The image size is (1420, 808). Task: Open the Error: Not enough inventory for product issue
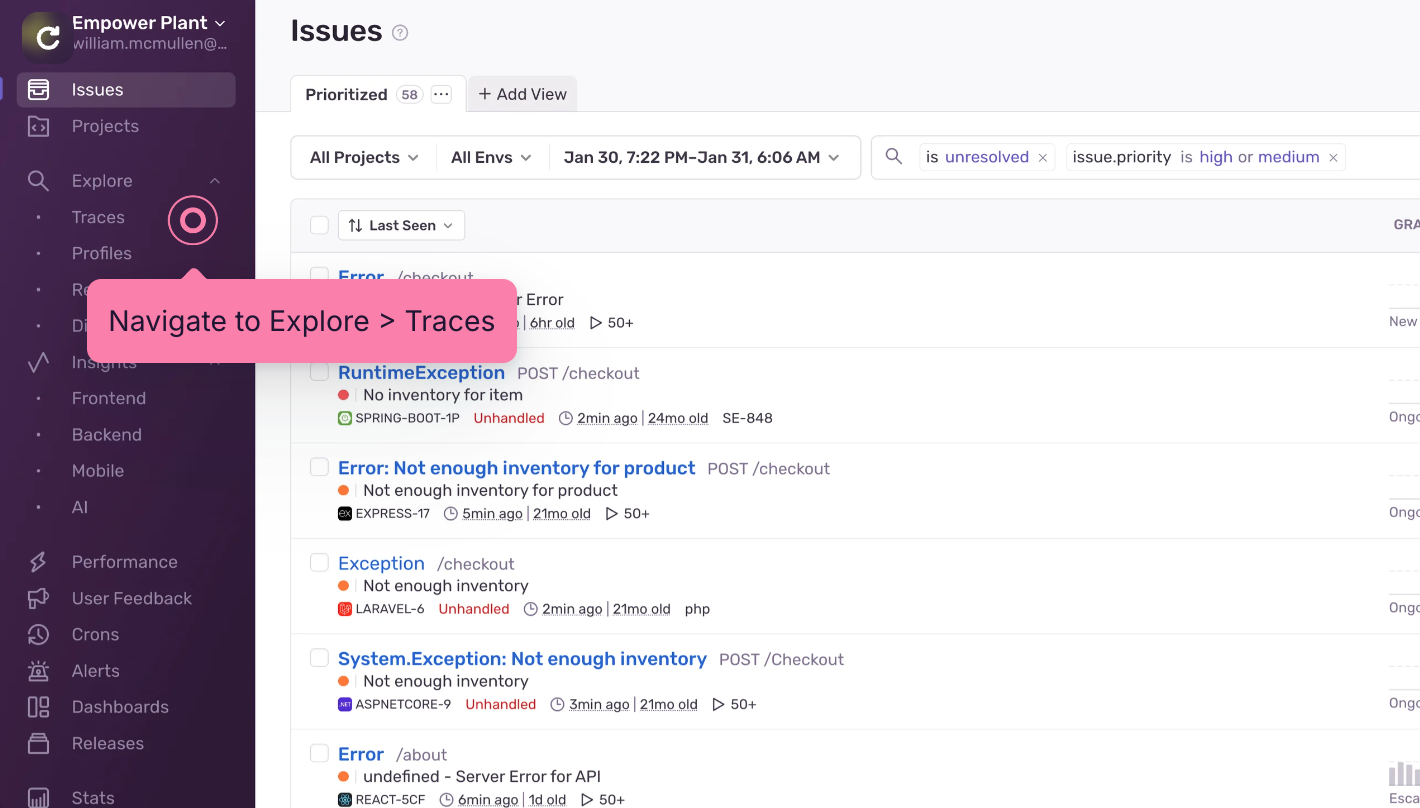coord(516,467)
